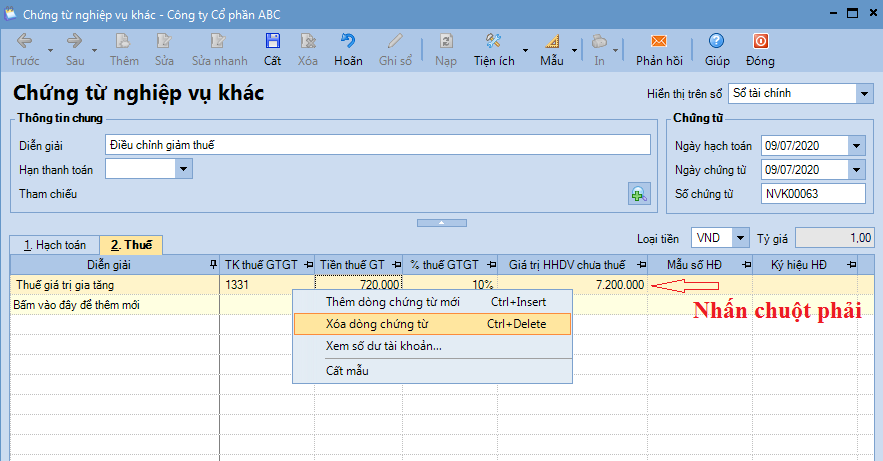Choose Xóa dòng chứng từ menu item
883x461 pixels.
(432, 324)
